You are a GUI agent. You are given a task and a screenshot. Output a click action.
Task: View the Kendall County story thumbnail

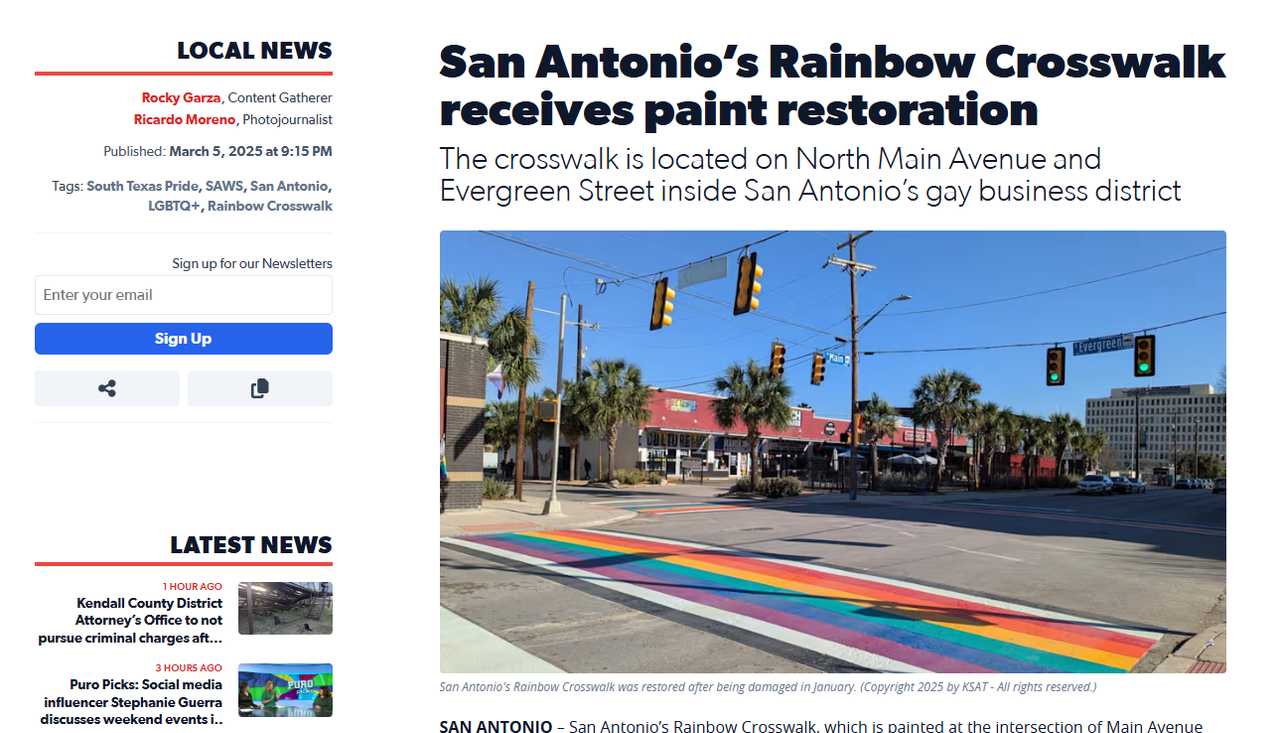285,608
